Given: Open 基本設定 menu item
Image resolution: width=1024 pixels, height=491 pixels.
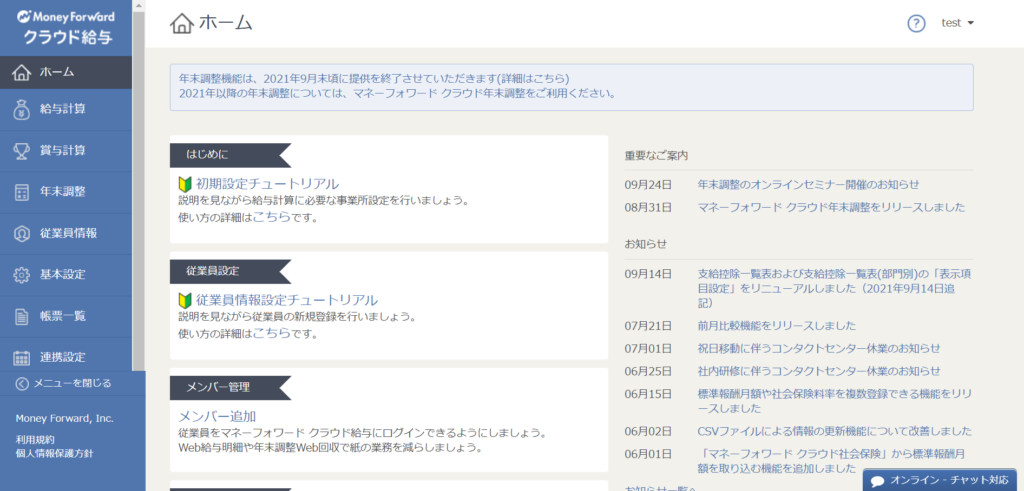Looking at the screenshot, I should [x=66, y=275].
